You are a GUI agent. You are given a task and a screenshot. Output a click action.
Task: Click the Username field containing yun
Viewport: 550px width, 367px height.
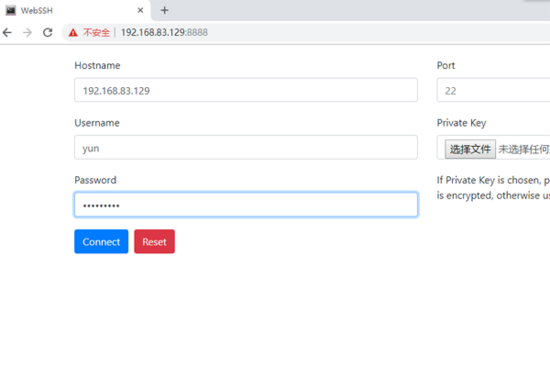(246, 148)
